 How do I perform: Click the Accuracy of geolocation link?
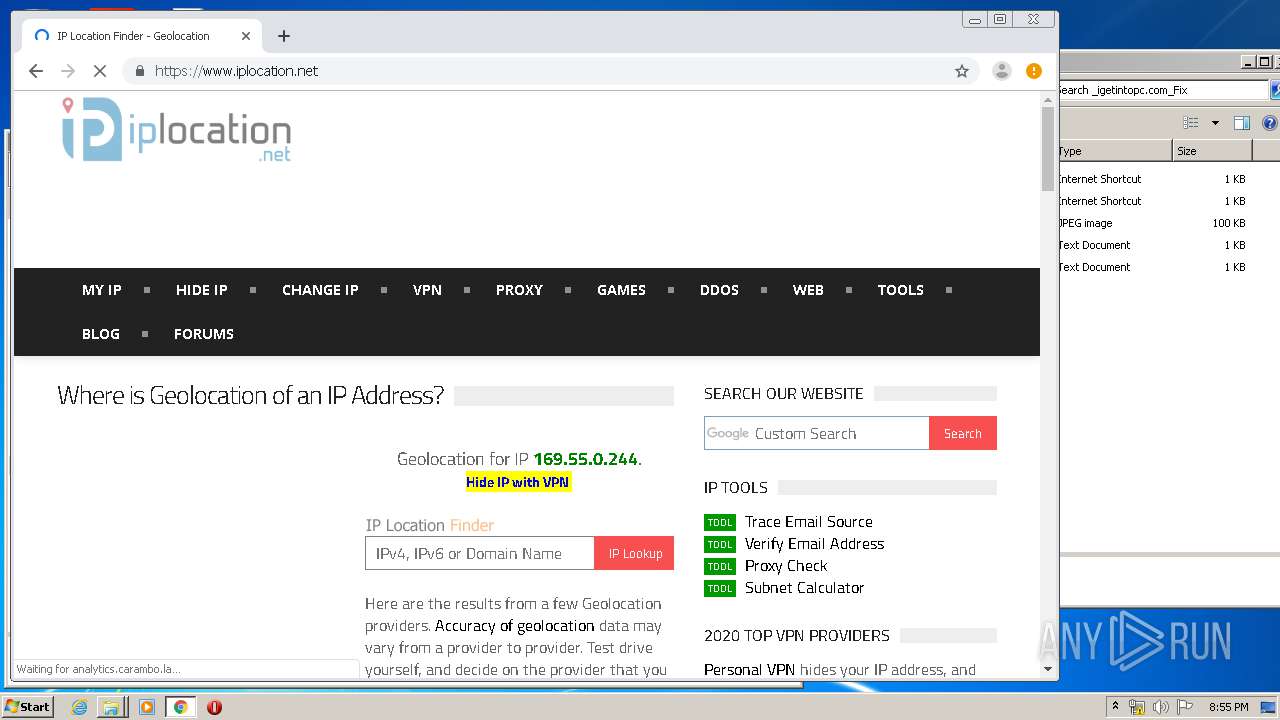click(x=515, y=626)
